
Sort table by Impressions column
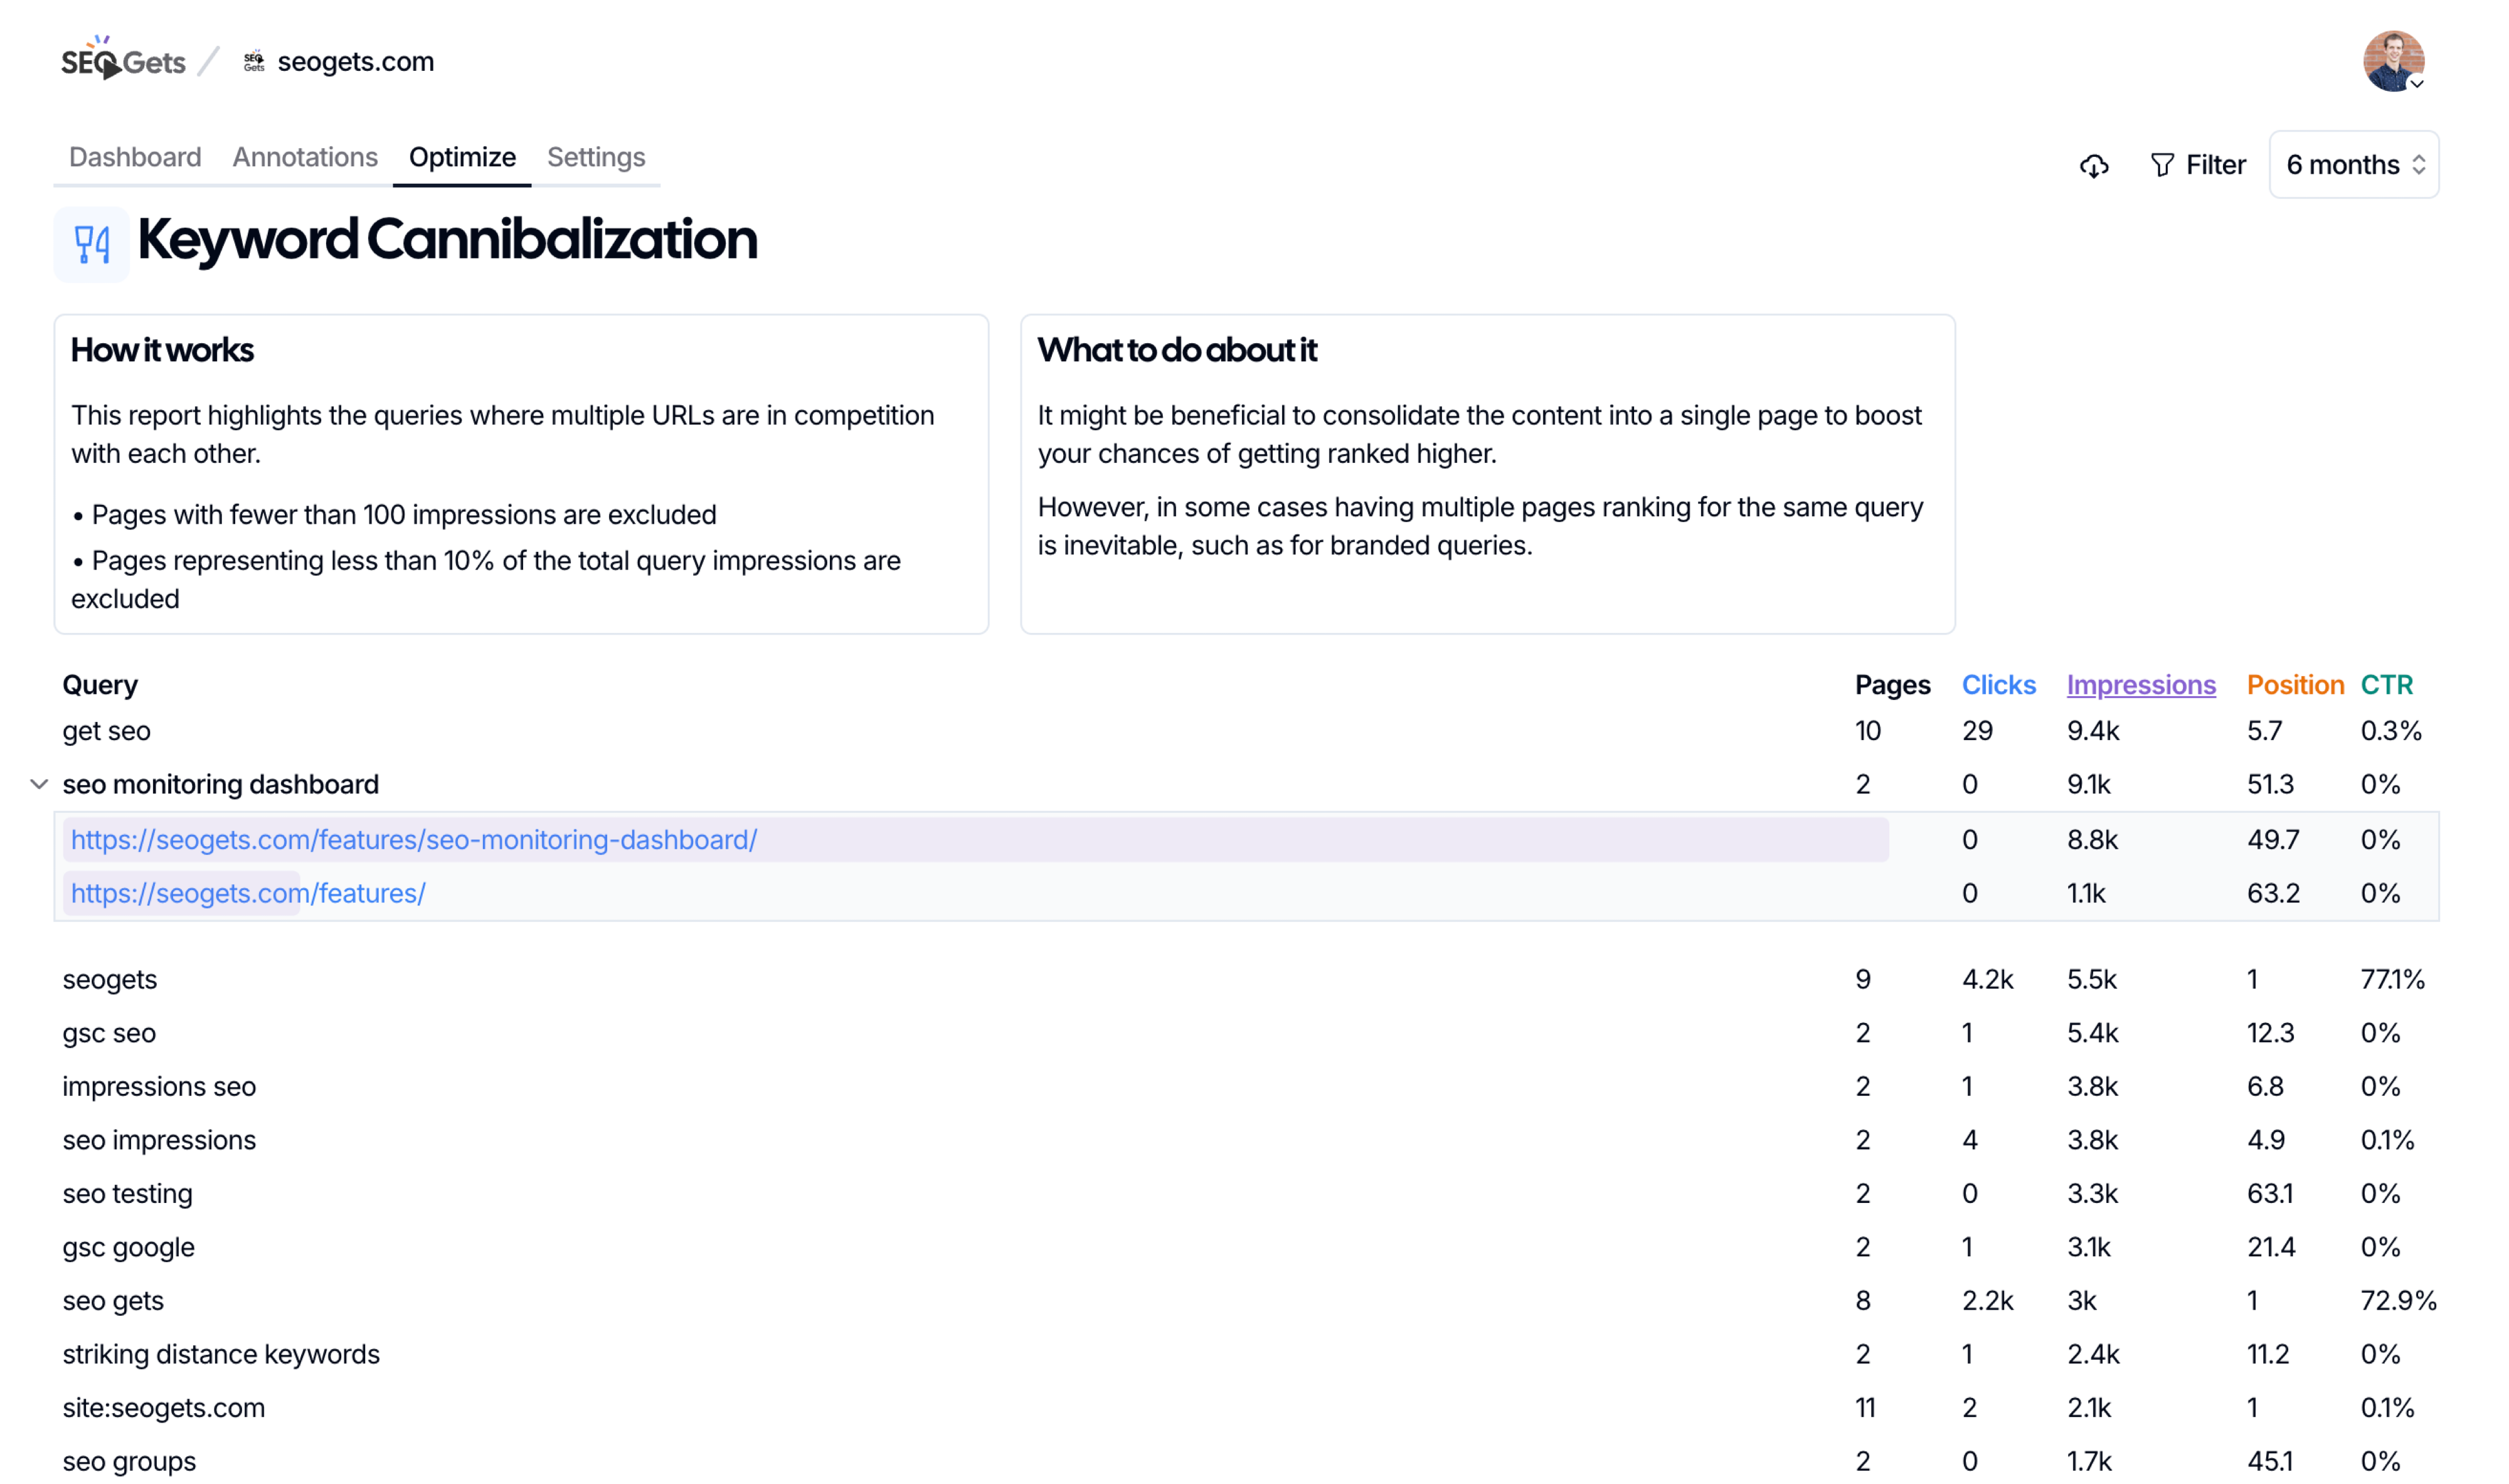click(x=2140, y=685)
